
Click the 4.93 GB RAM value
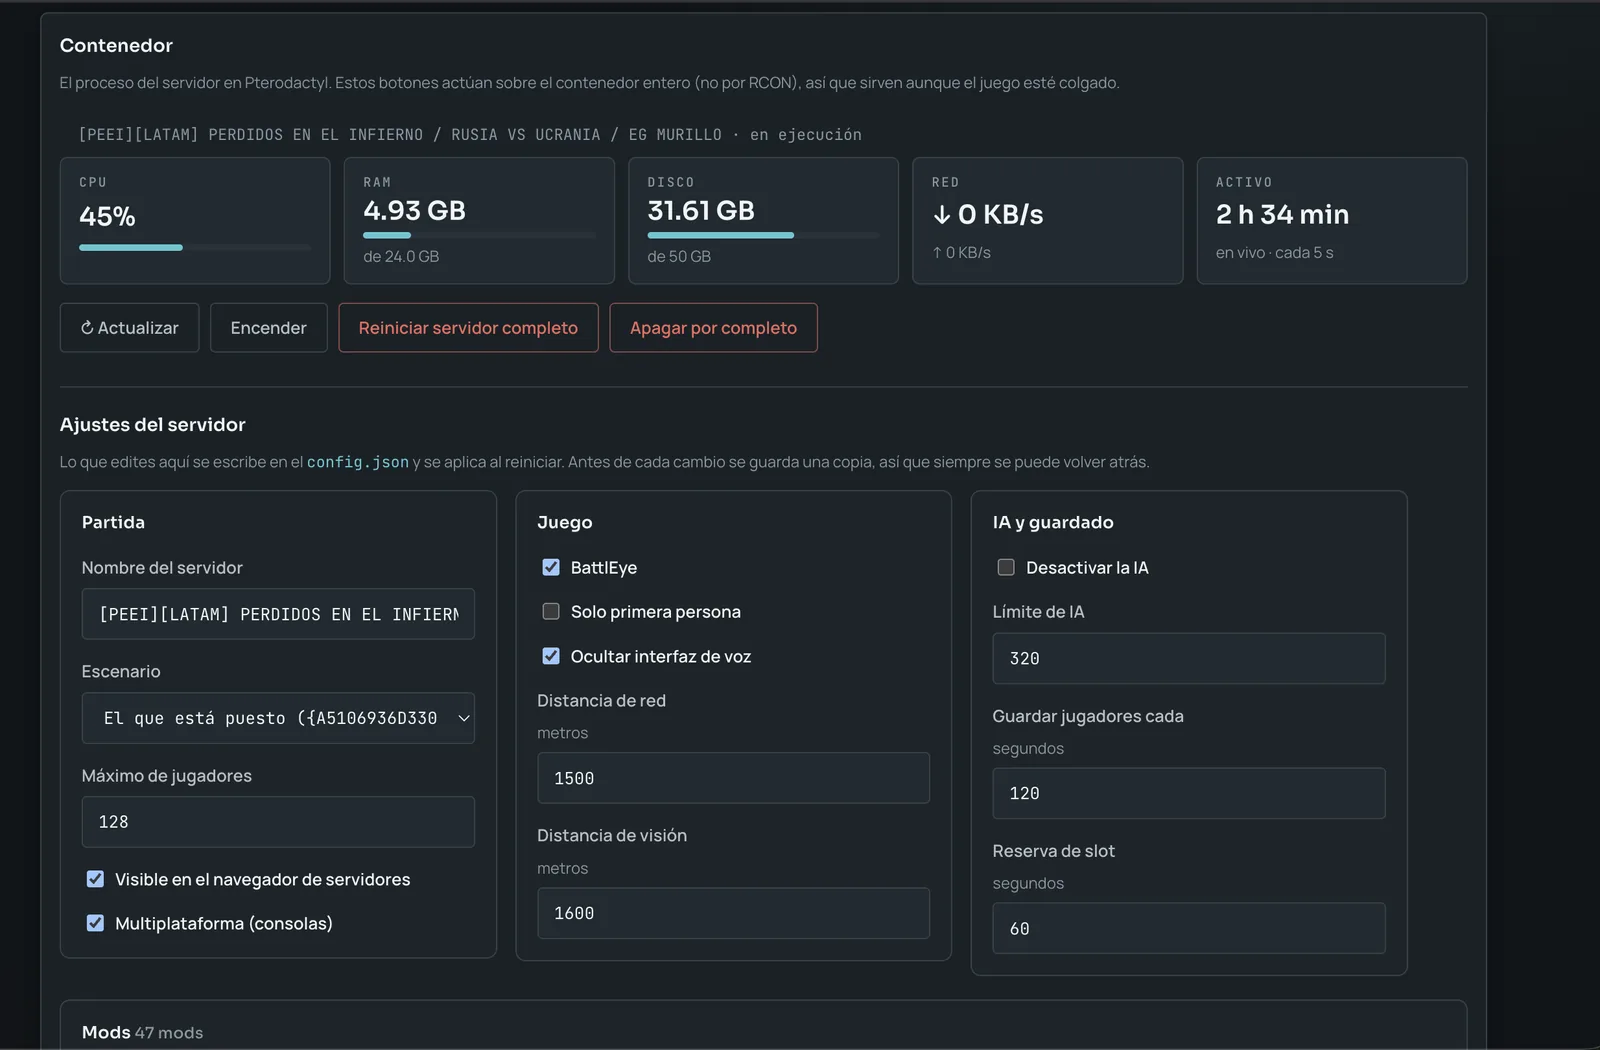coord(414,211)
